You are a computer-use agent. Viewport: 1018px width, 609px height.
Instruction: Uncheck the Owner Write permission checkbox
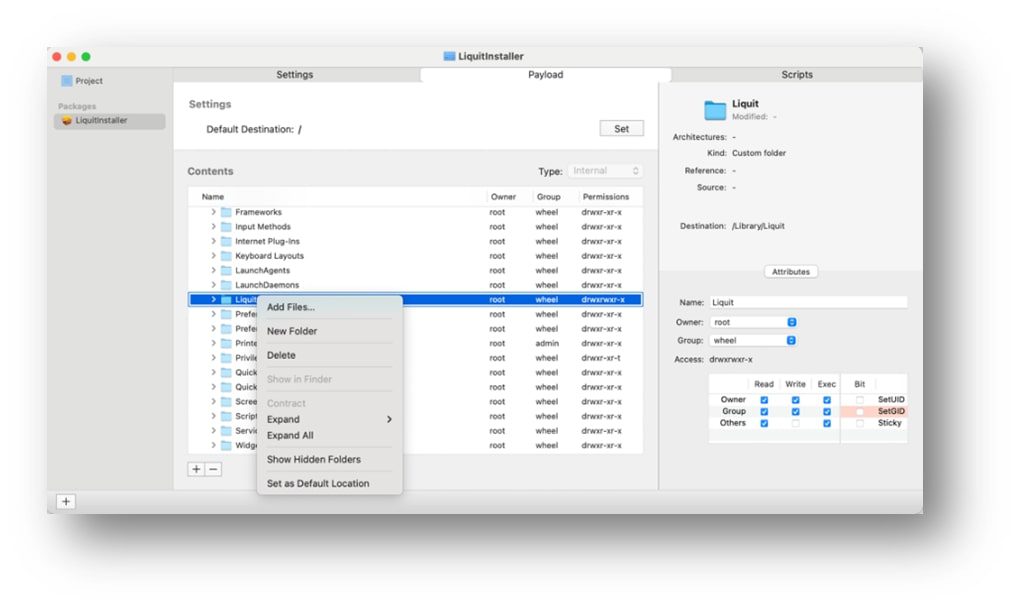[795, 400]
